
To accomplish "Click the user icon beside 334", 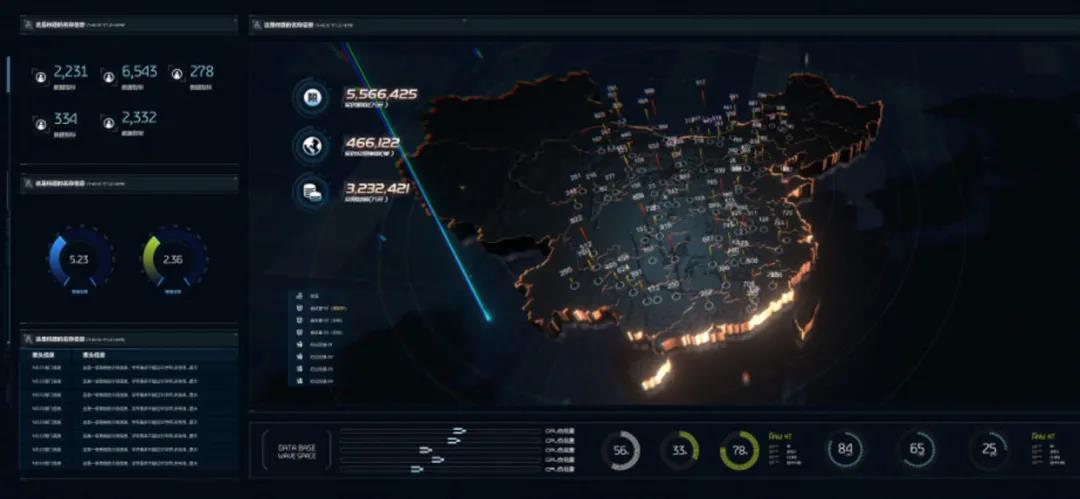I will 41,123.
